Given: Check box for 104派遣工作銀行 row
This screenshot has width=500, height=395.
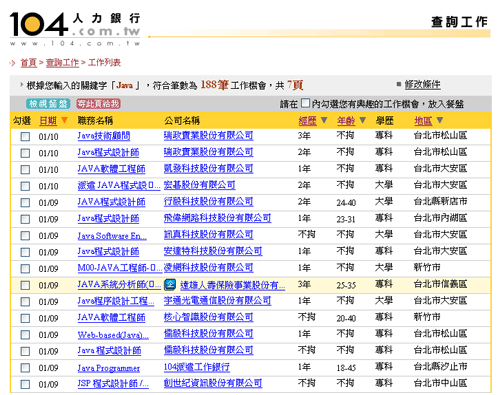Looking at the screenshot, I should (25, 368).
